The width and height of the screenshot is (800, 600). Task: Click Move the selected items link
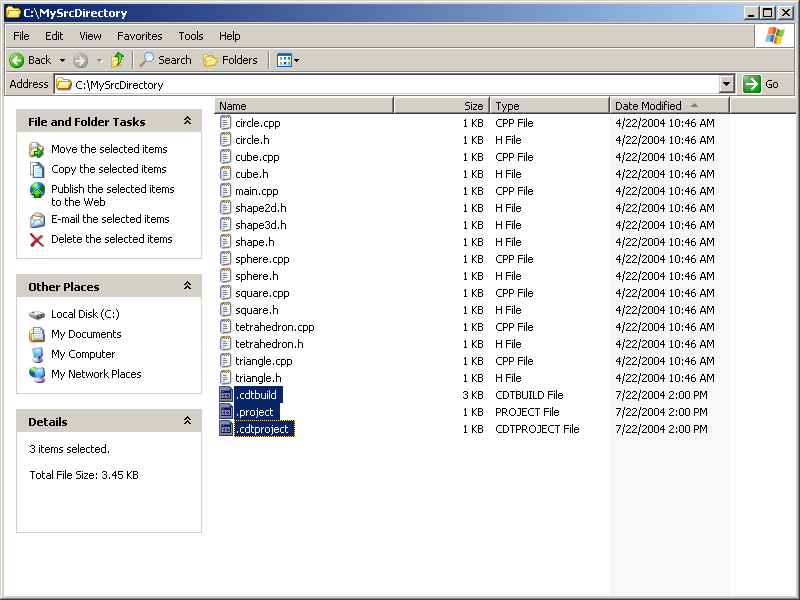(109, 149)
